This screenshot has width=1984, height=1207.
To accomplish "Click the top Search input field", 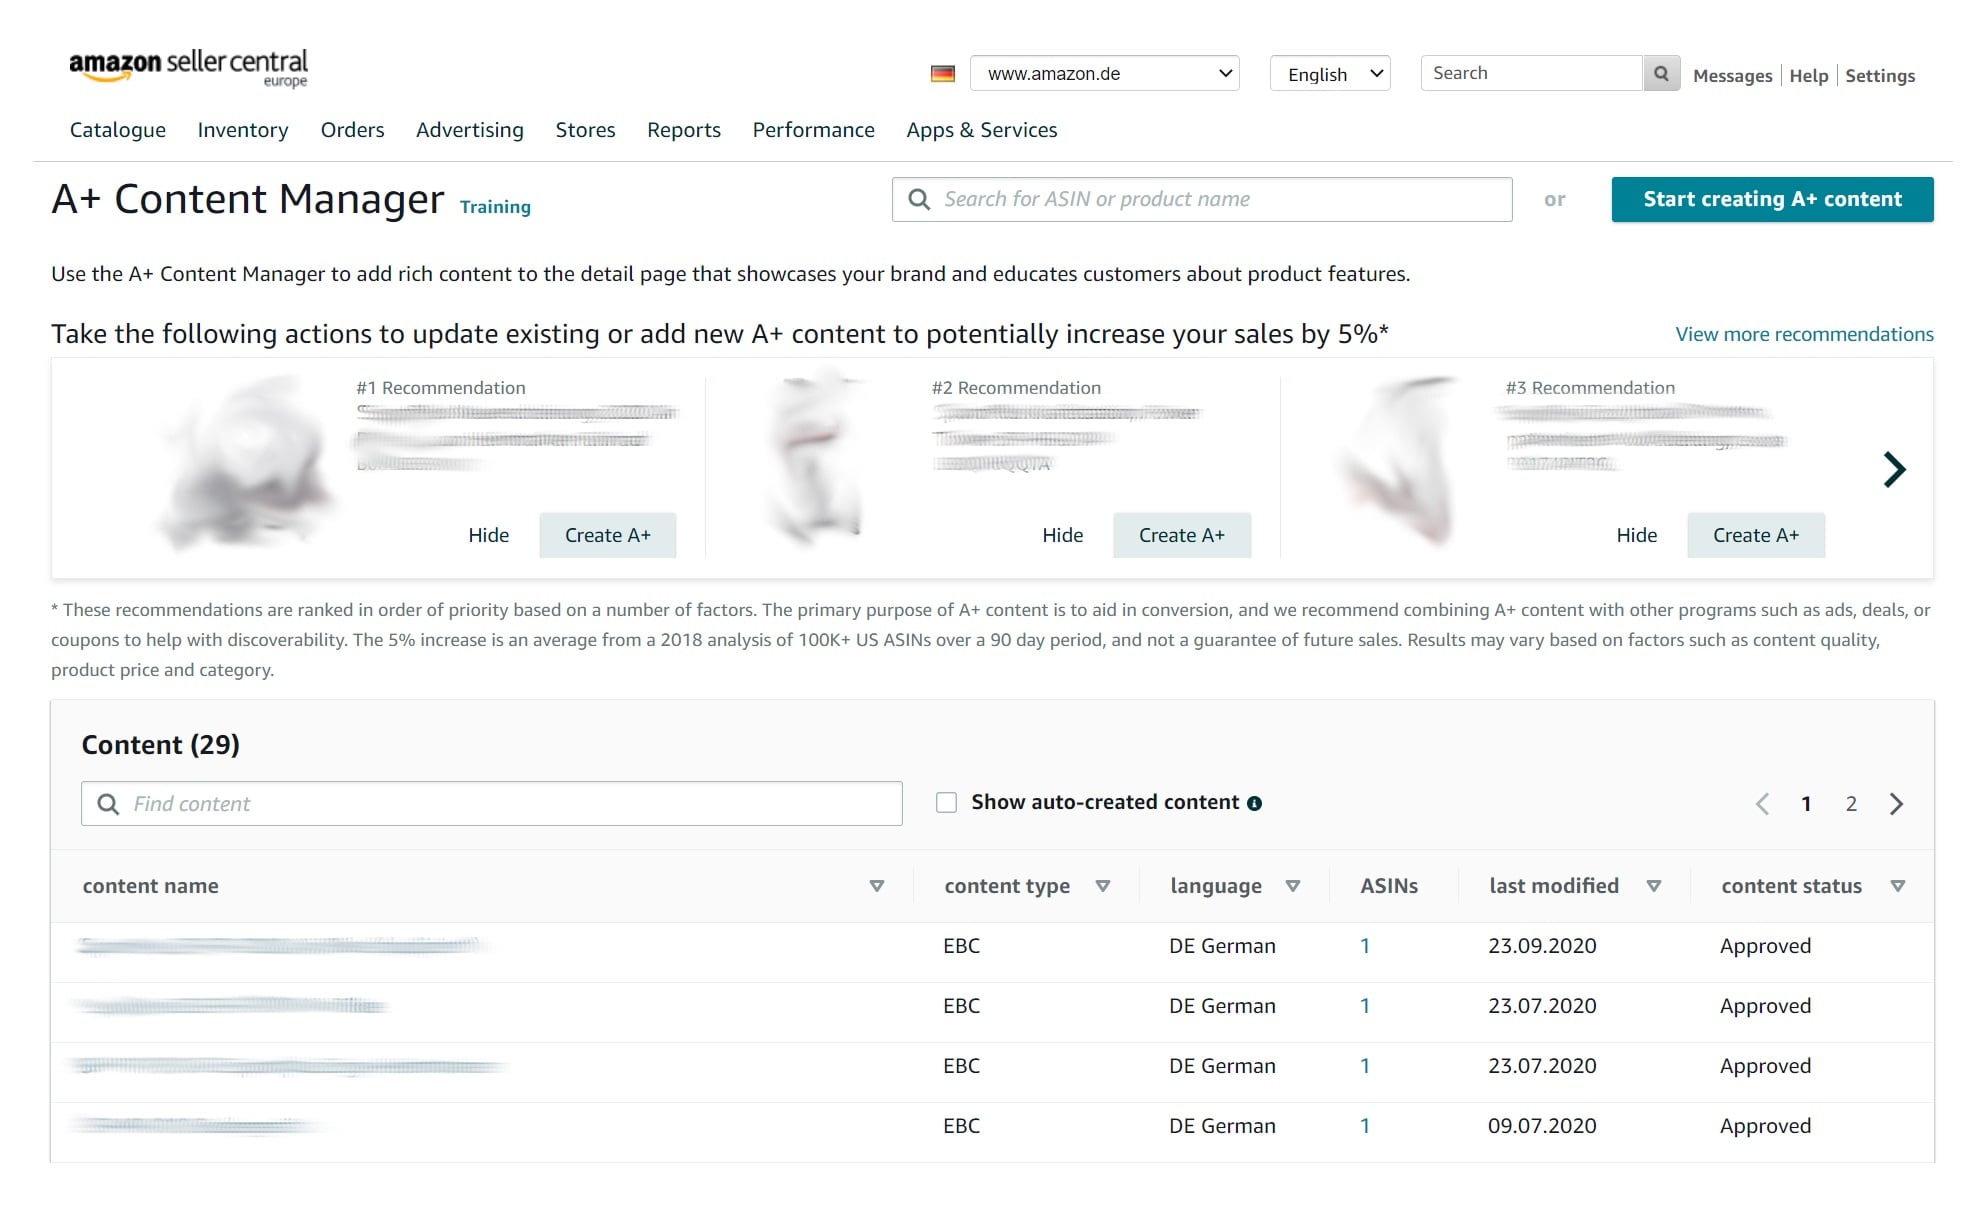I will (x=1531, y=73).
